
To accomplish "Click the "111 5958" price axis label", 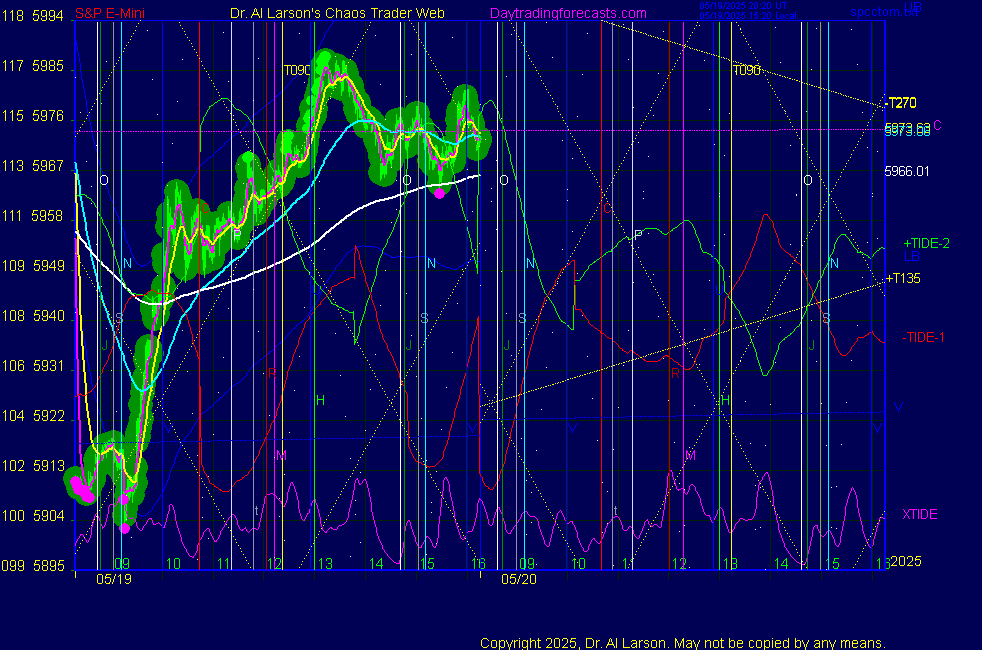I will pyautogui.click(x=33, y=216).
